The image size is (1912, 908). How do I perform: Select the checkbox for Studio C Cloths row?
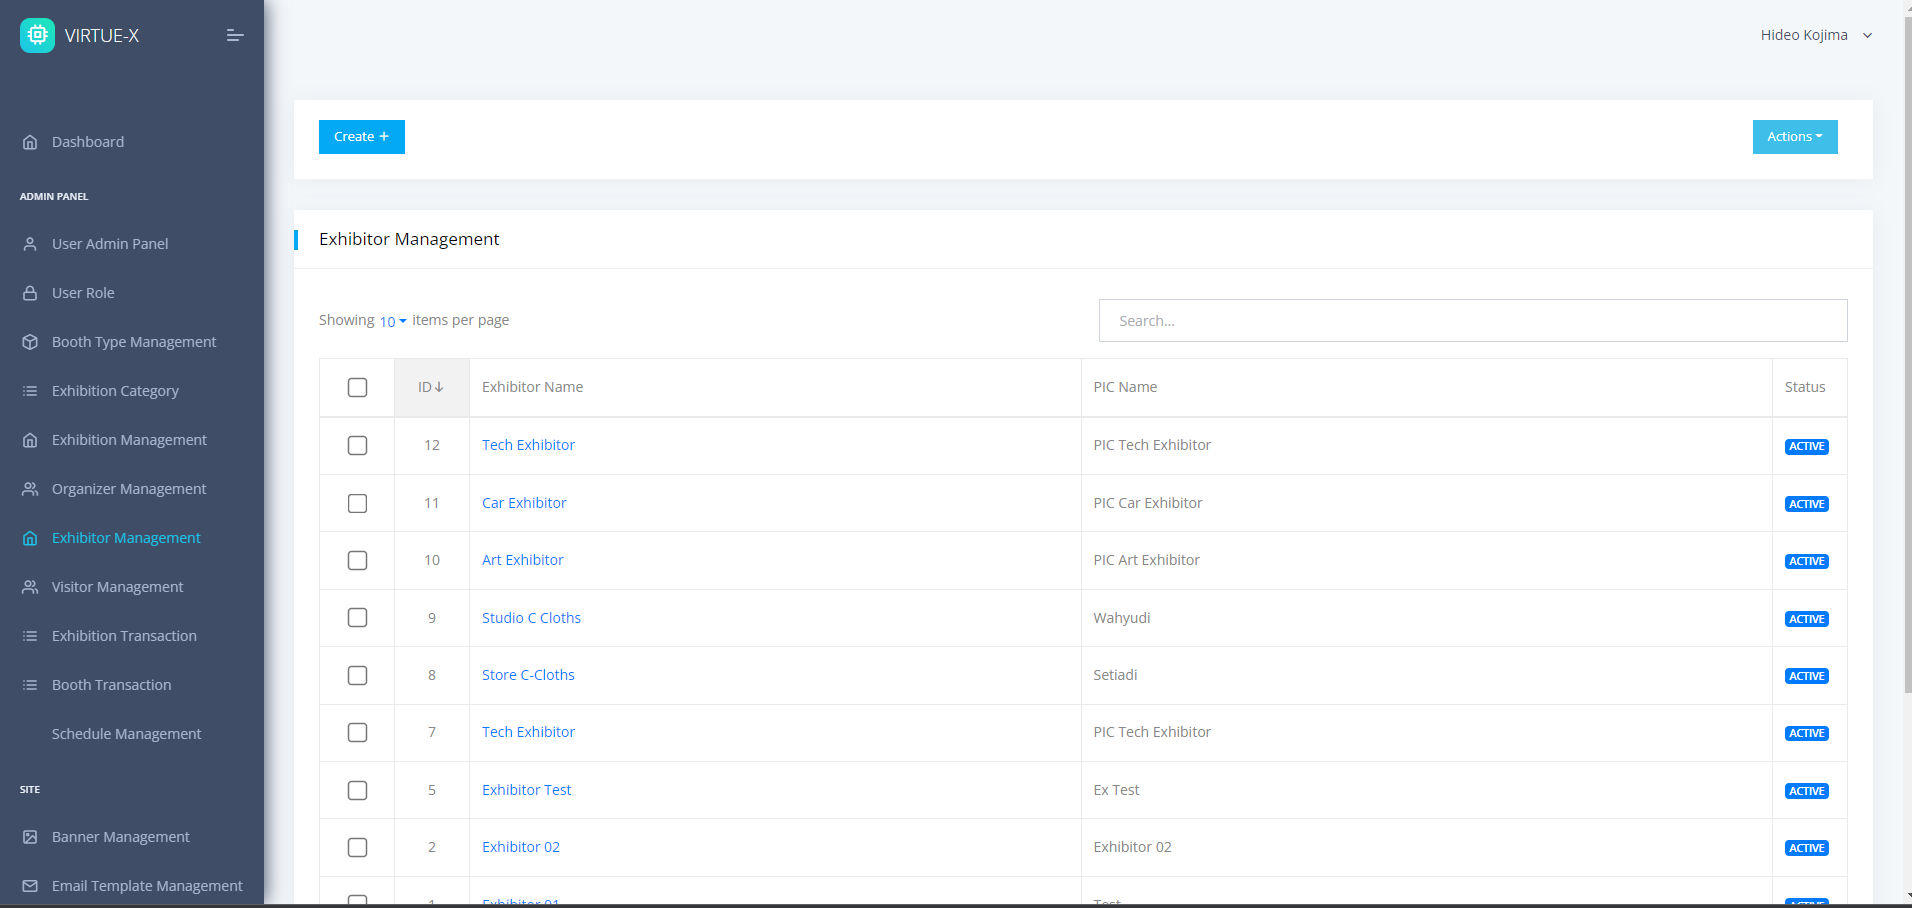[357, 618]
